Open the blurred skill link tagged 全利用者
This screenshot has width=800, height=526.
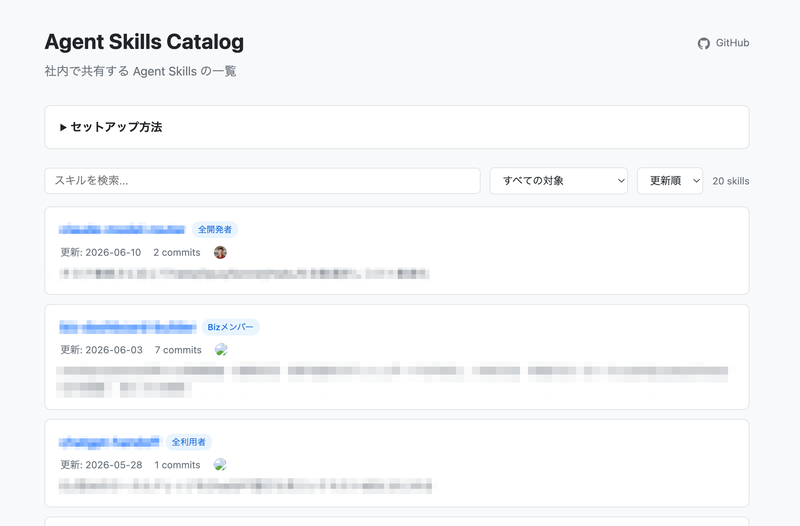coord(109,442)
